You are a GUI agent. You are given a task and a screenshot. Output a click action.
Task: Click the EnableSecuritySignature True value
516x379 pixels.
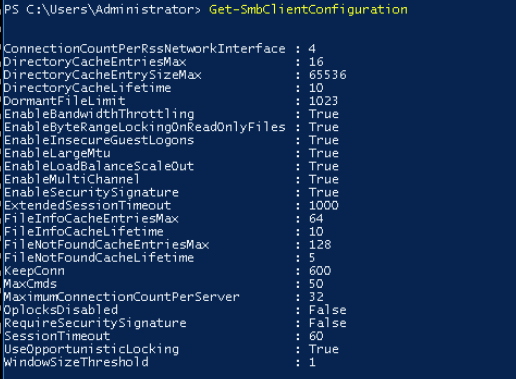click(324, 192)
